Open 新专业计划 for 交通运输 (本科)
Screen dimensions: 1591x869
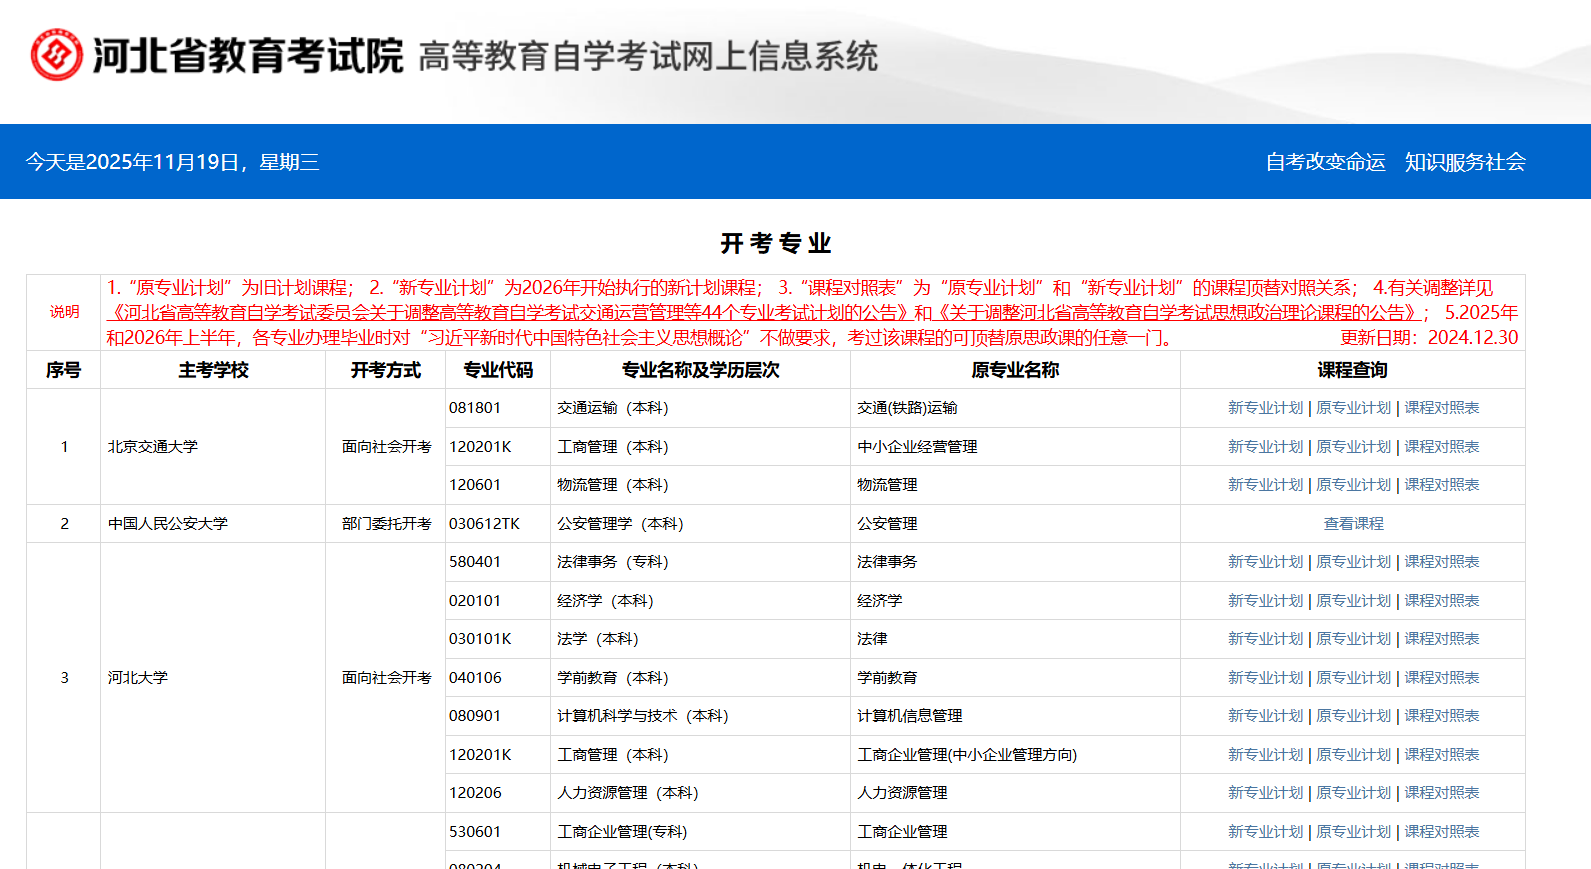click(x=1265, y=408)
